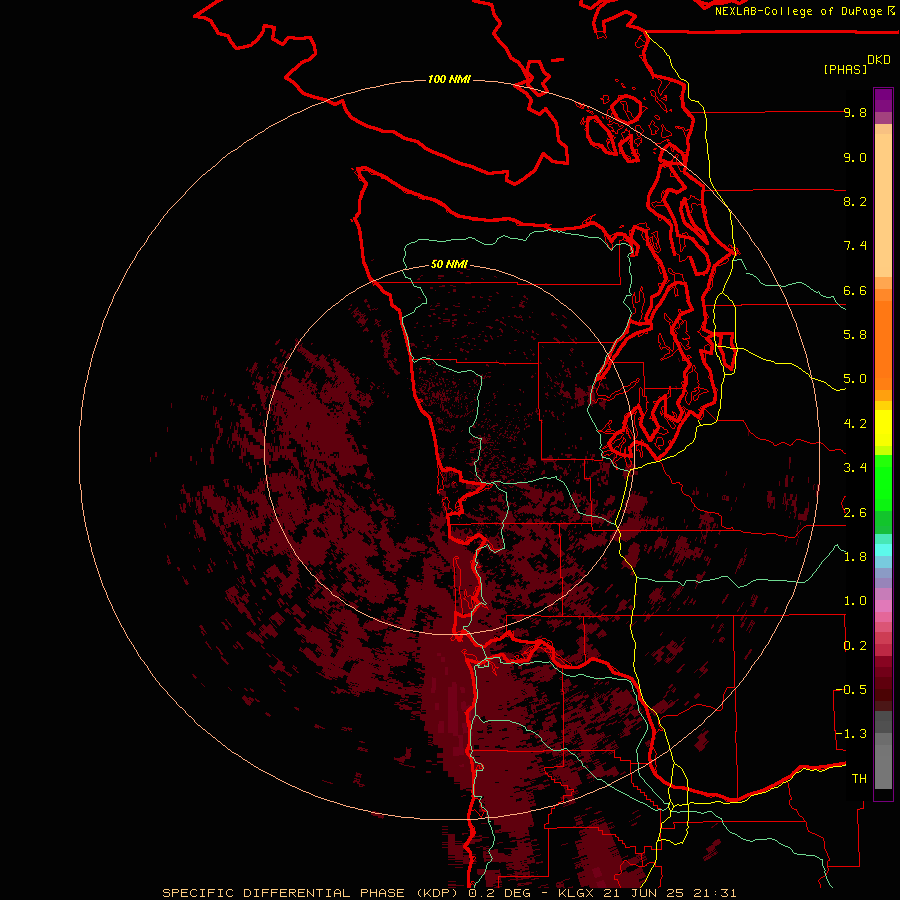Viewport: 900px width, 900px height.
Task: Select the 100 NMI range ring label
Action: [x=449, y=79]
